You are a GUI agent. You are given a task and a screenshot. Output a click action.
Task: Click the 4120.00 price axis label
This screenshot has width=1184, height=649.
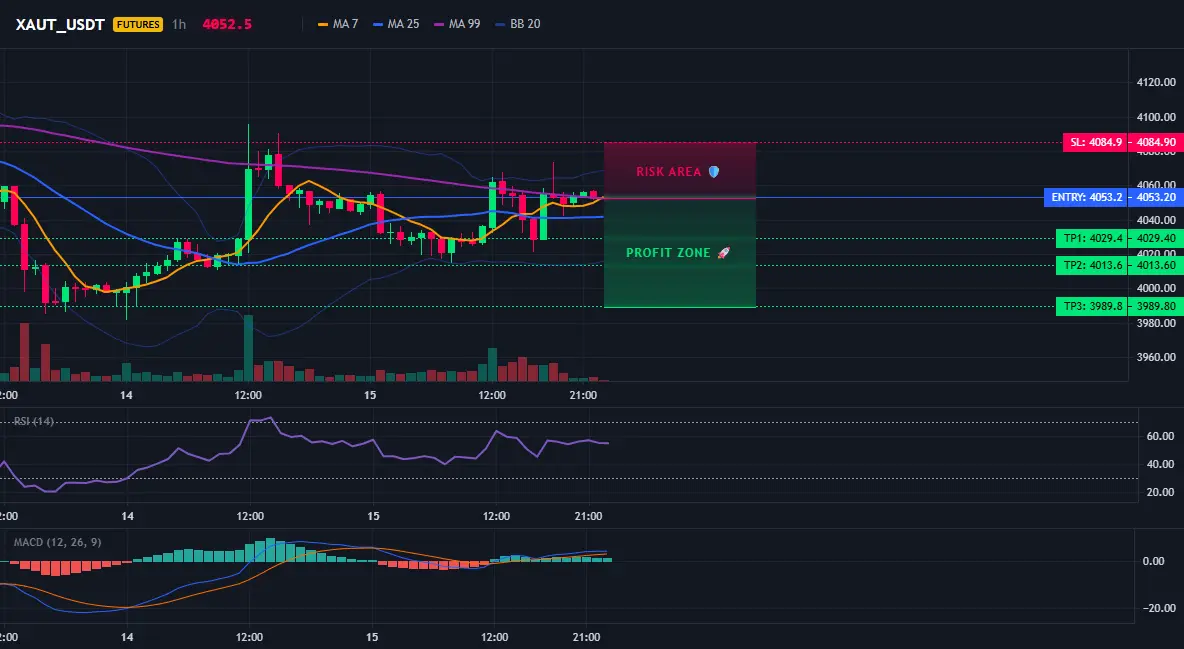coord(1156,82)
